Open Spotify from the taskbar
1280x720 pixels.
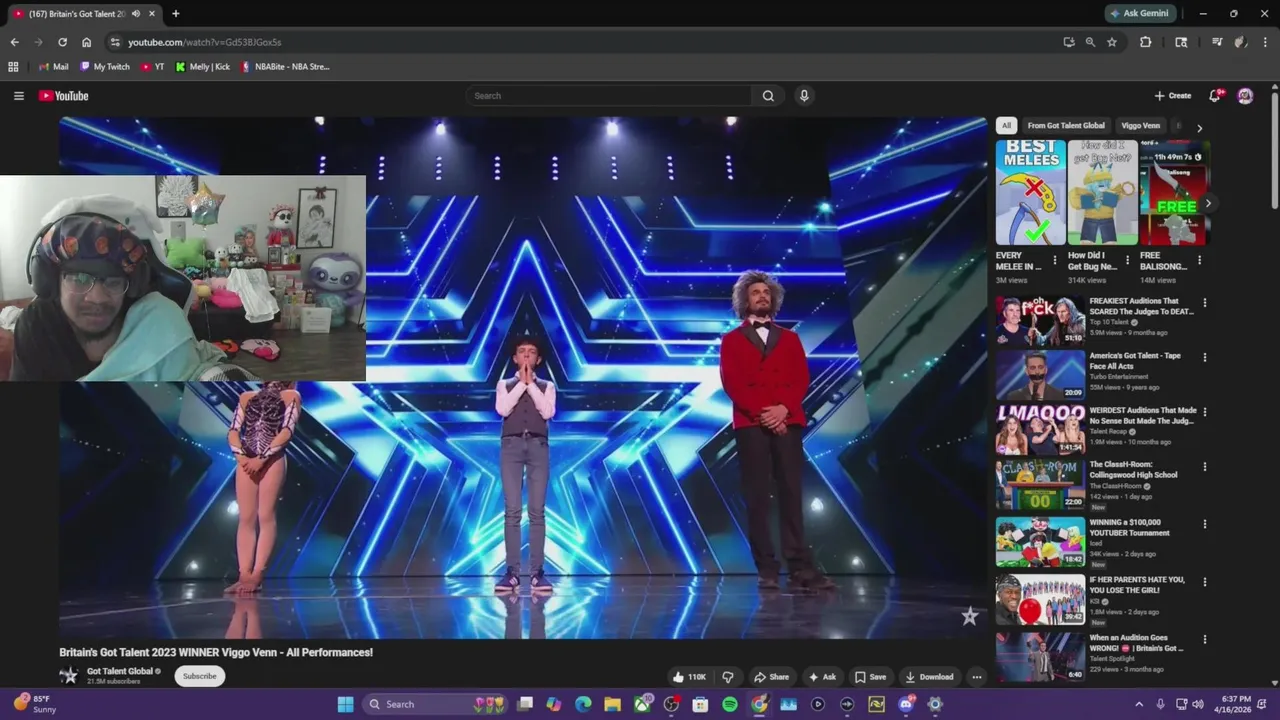coord(730,704)
